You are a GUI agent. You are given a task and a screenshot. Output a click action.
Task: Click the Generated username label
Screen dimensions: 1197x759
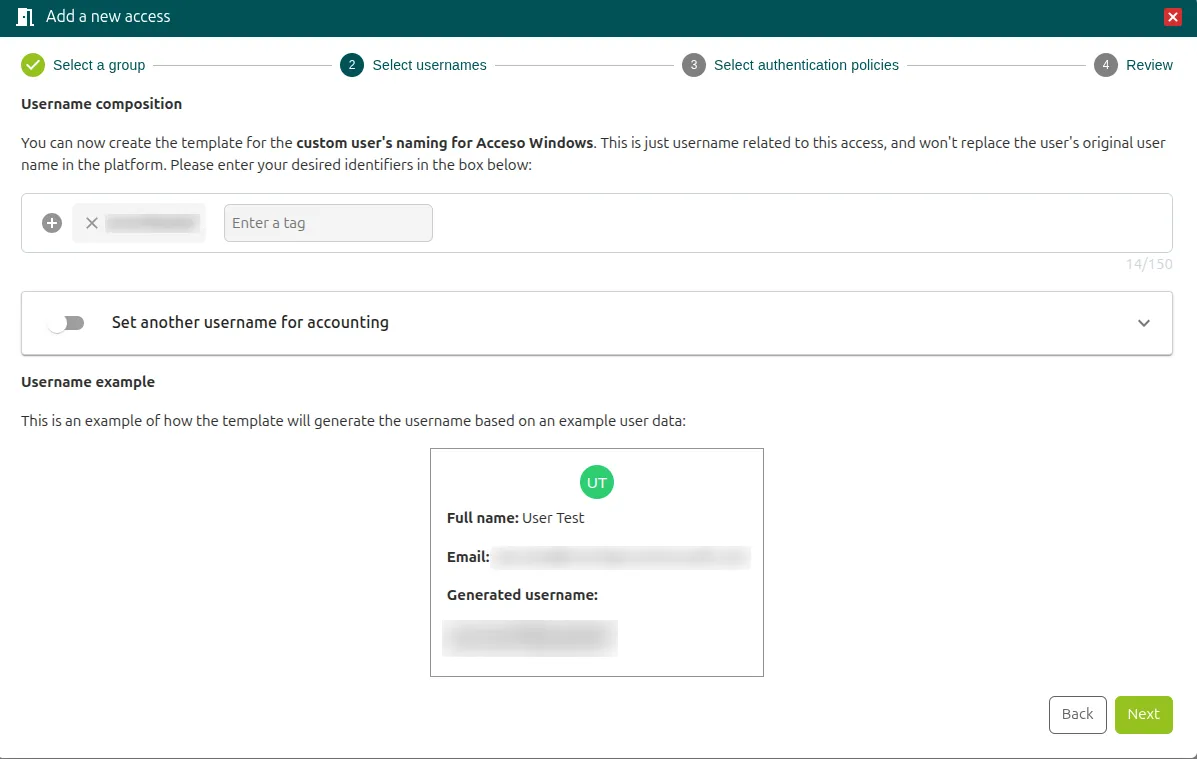pyautogui.click(x=522, y=595)
